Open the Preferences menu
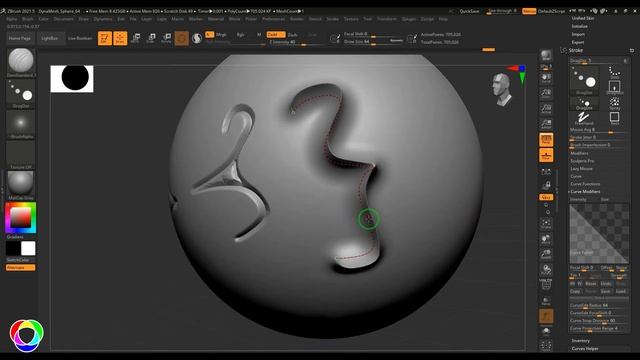 pos(273,19)
